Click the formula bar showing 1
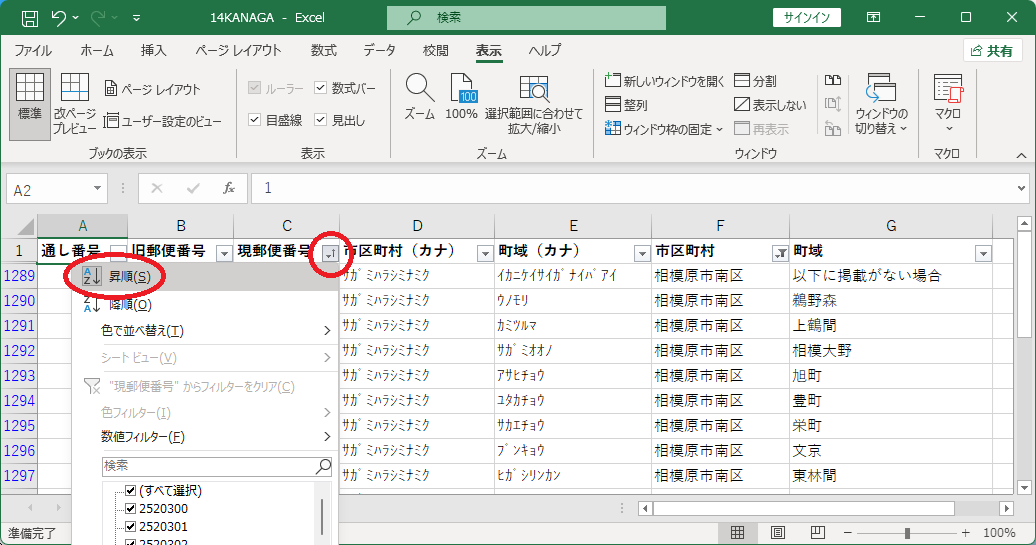Viewport: 1036px width, 545px height. click(x=631, y=189)
